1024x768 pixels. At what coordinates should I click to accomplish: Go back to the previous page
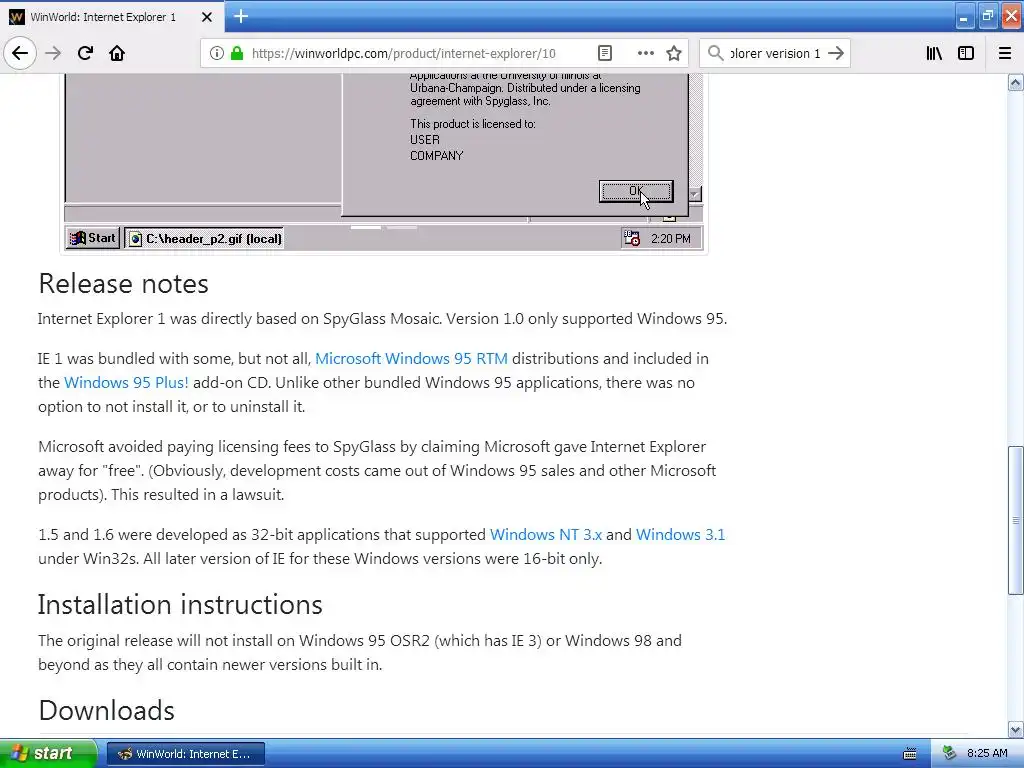20,53
